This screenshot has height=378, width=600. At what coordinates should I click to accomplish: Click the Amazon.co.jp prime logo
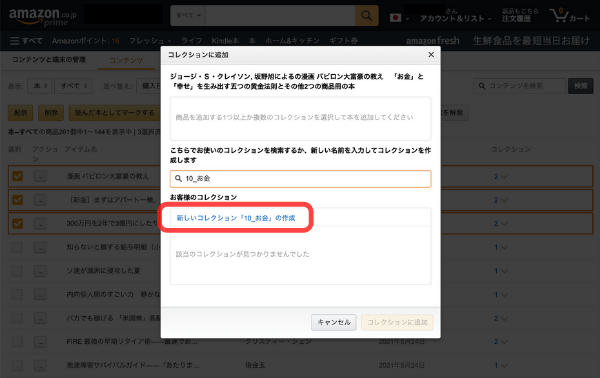tap(42, 16)
